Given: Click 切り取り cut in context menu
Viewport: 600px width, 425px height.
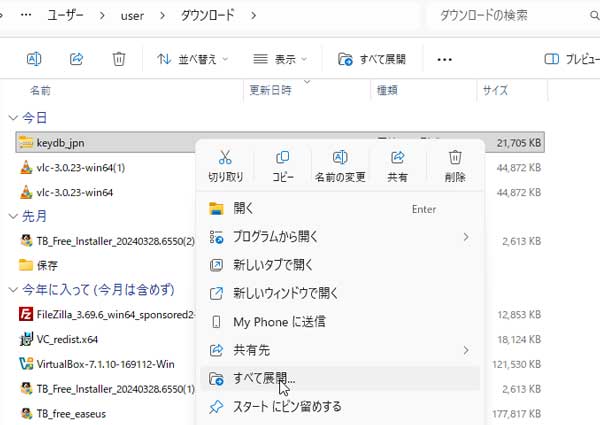Looking at the screenshot, I should (225, 166).
